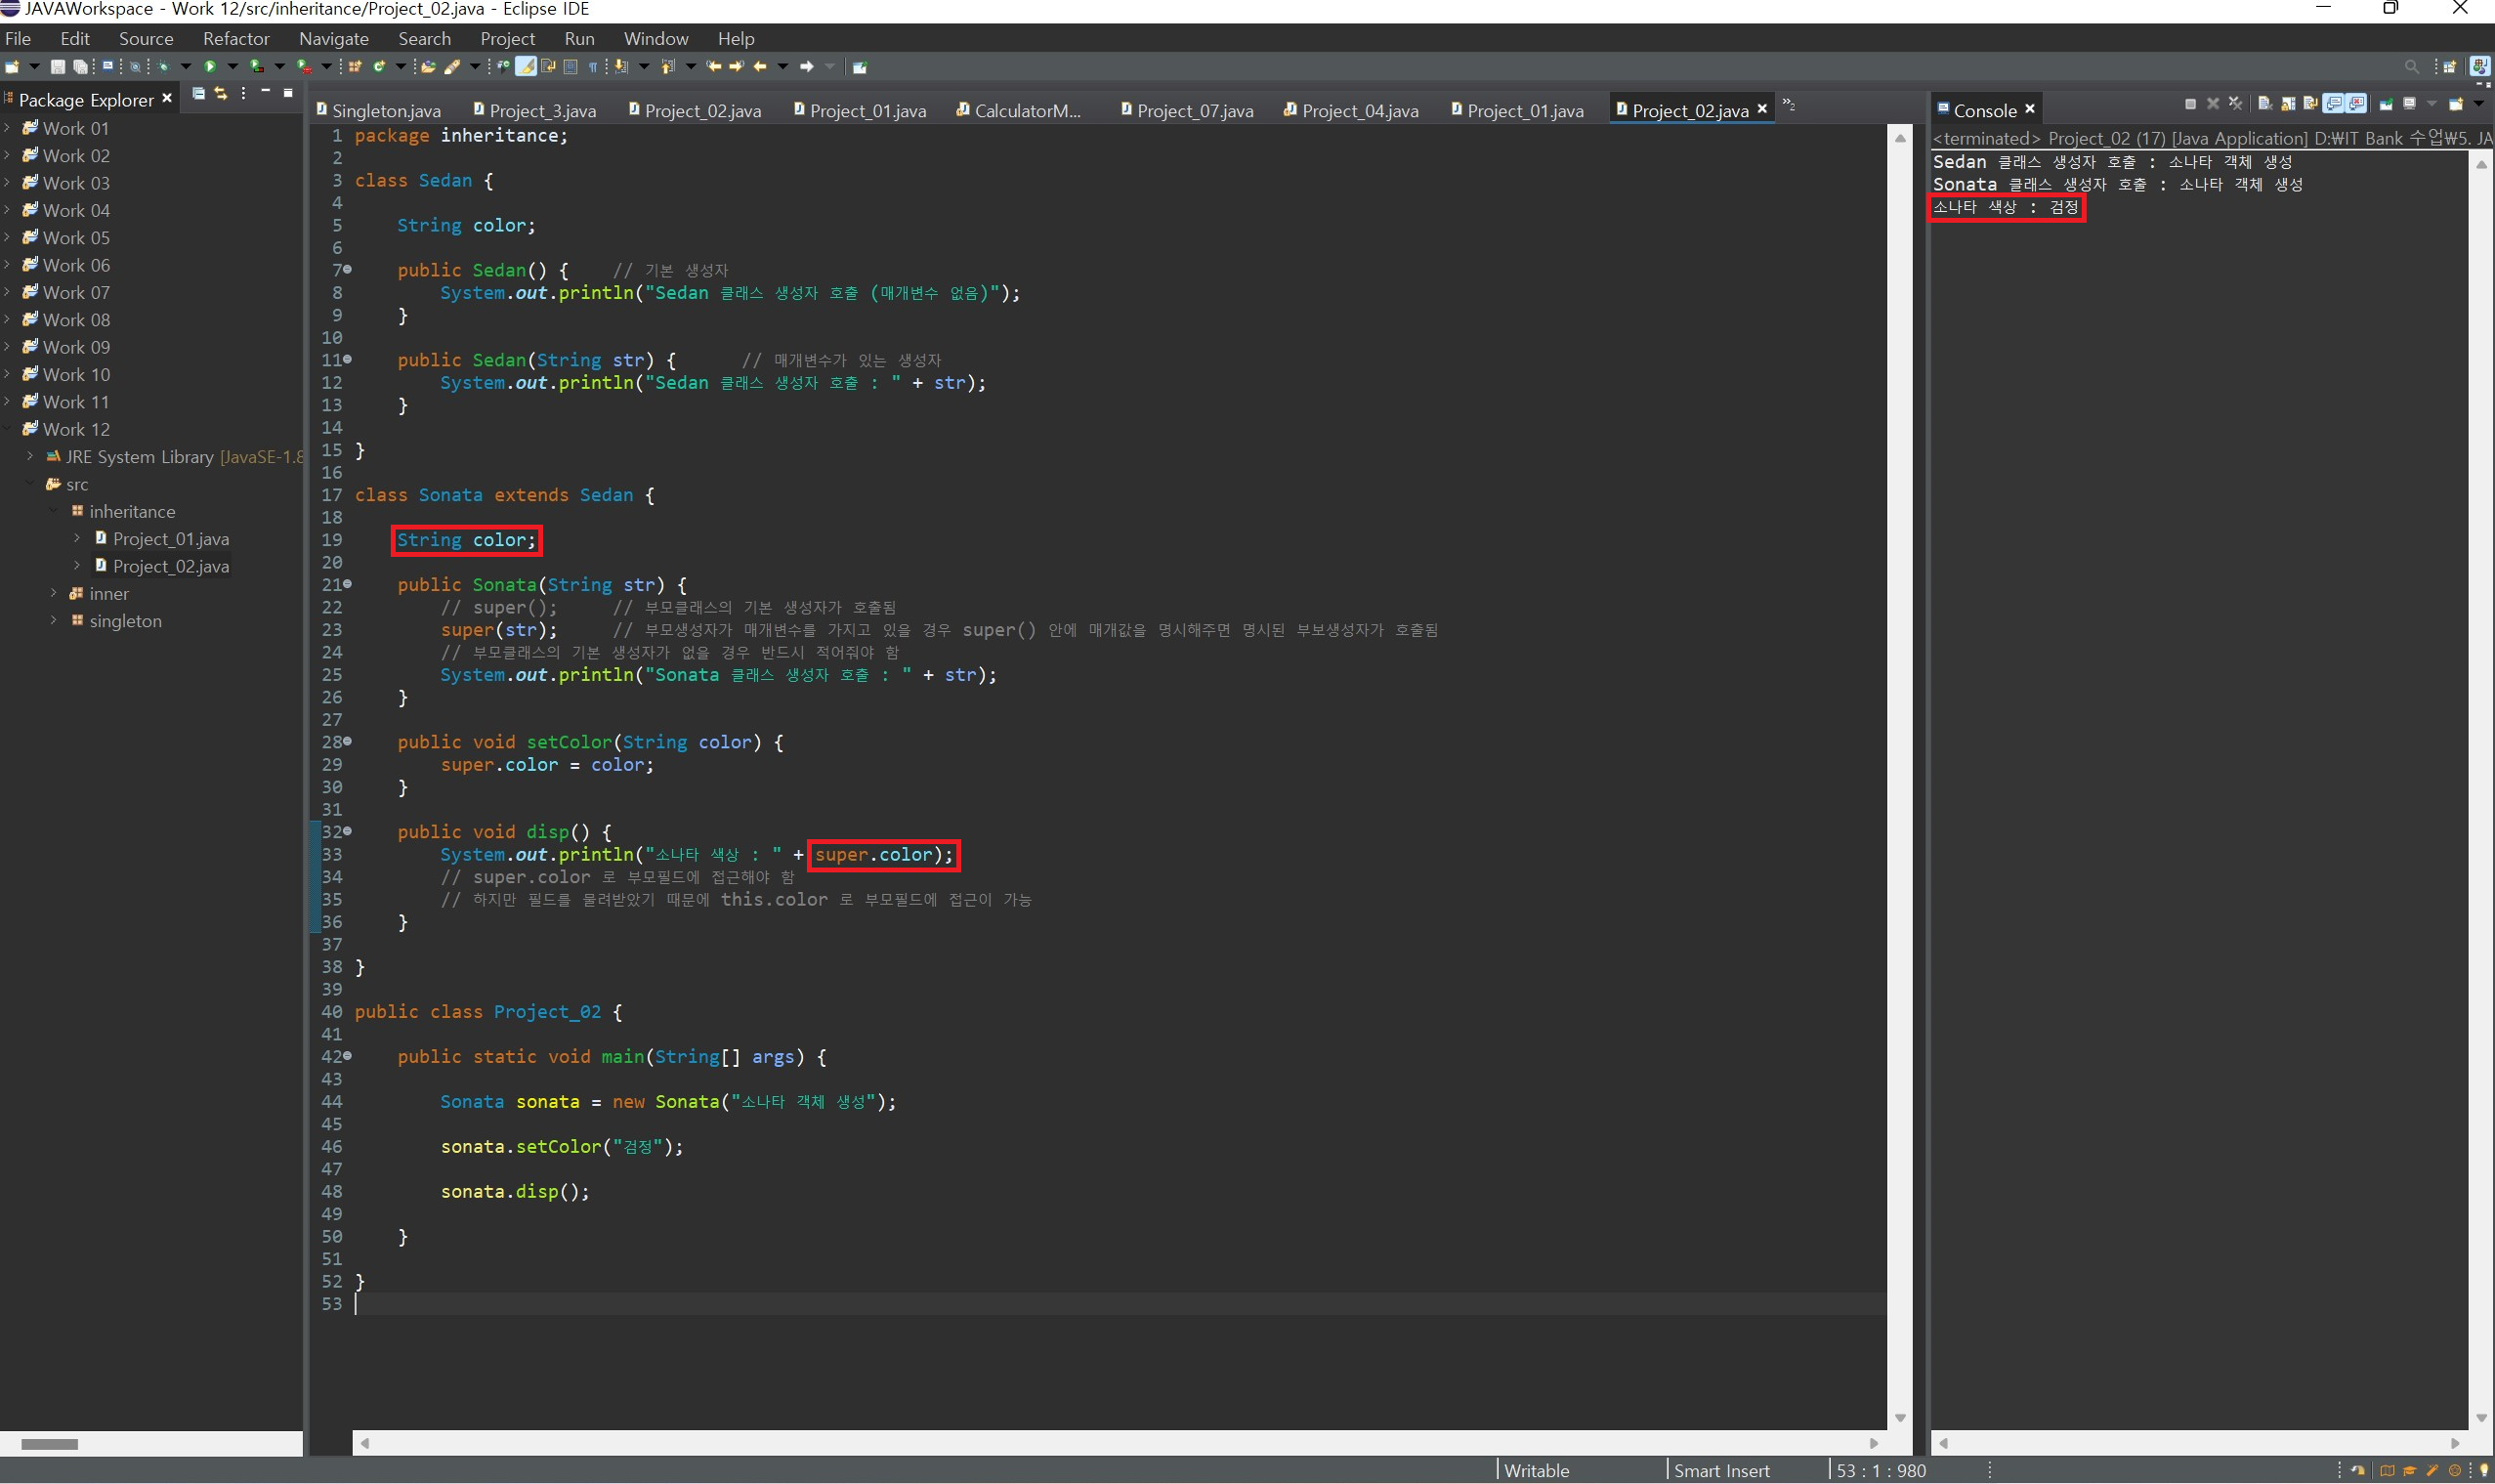The height and width of the screenshot is (1484, 2495).
Task: Open Project_01.java in inheritance package
Action: [170, 539]
